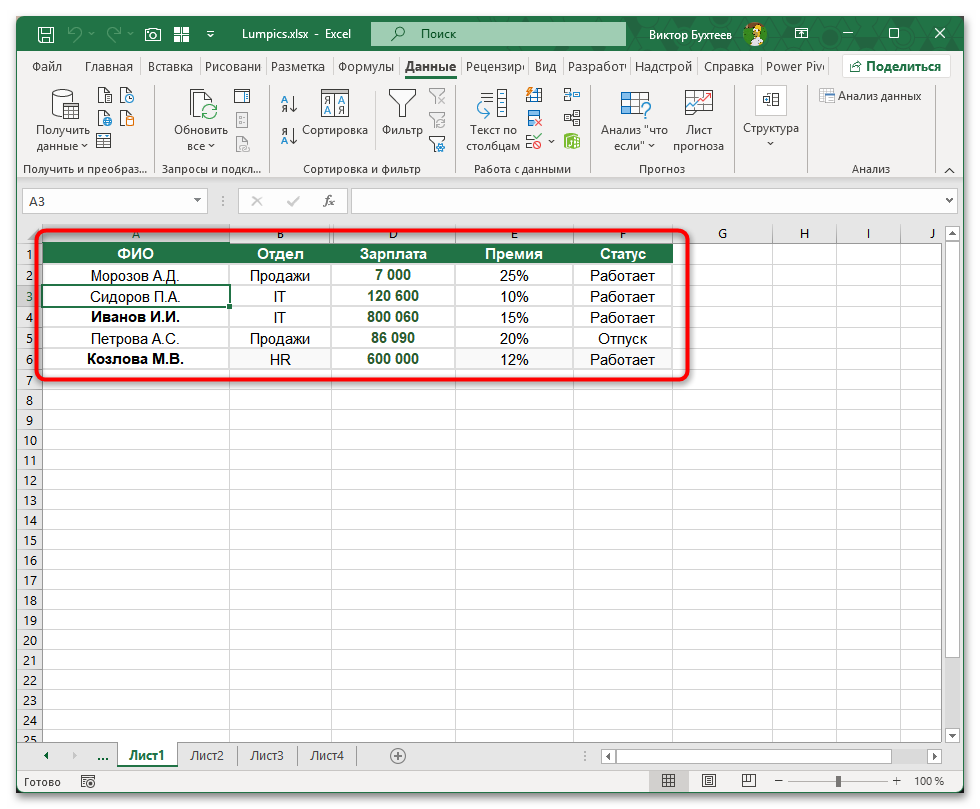This screenshot has height=809, width=980.
Task: Click the Undo arrow icon
Action: (x=74, y=34)
